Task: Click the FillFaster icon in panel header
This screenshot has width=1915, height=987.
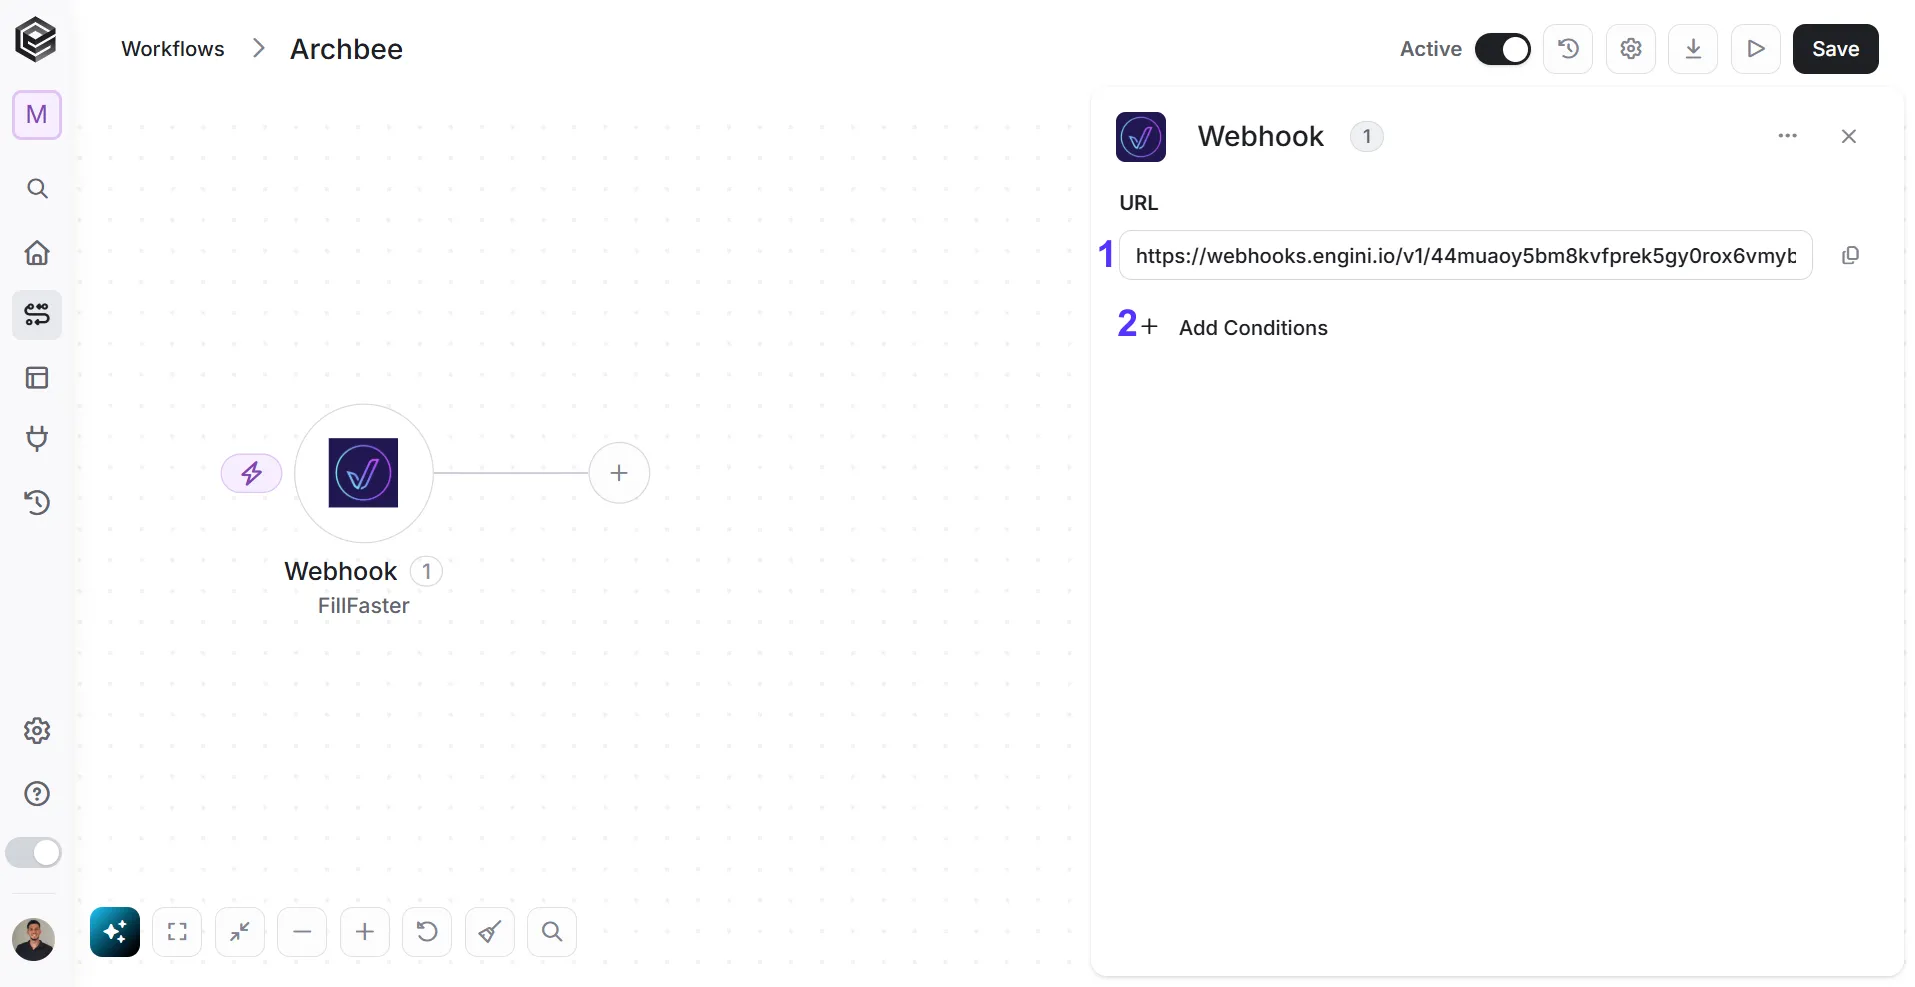Action: 1141,137
